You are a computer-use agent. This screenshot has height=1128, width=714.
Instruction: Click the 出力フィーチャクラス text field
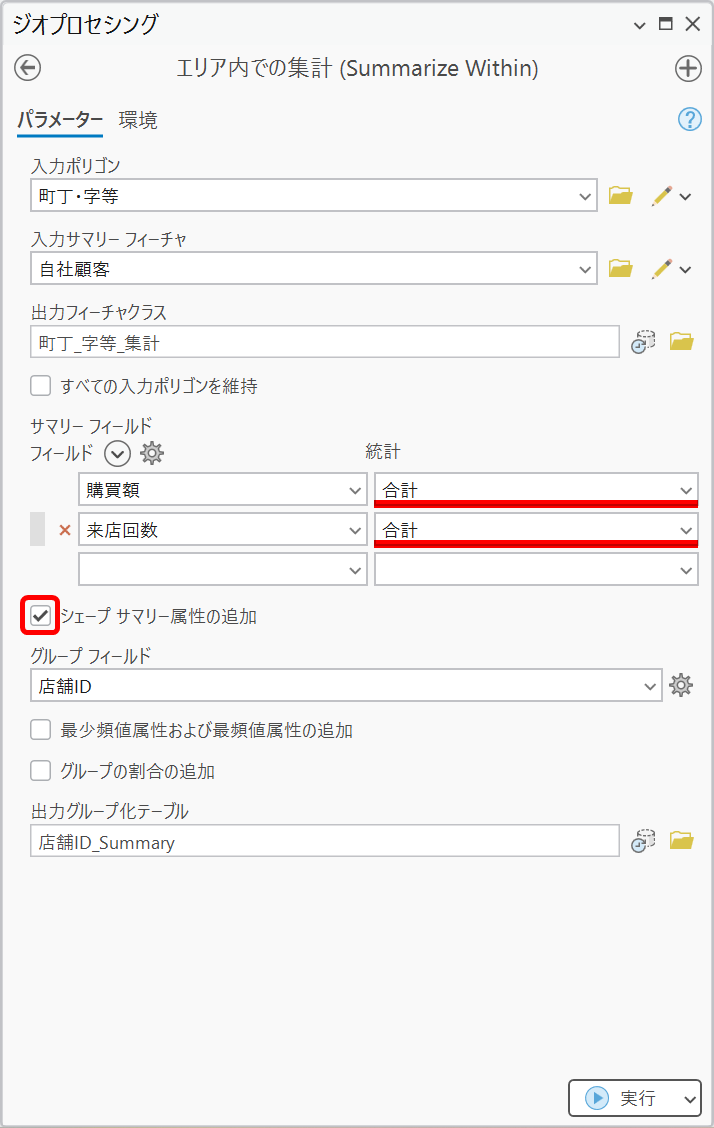[x=325, y=342]
